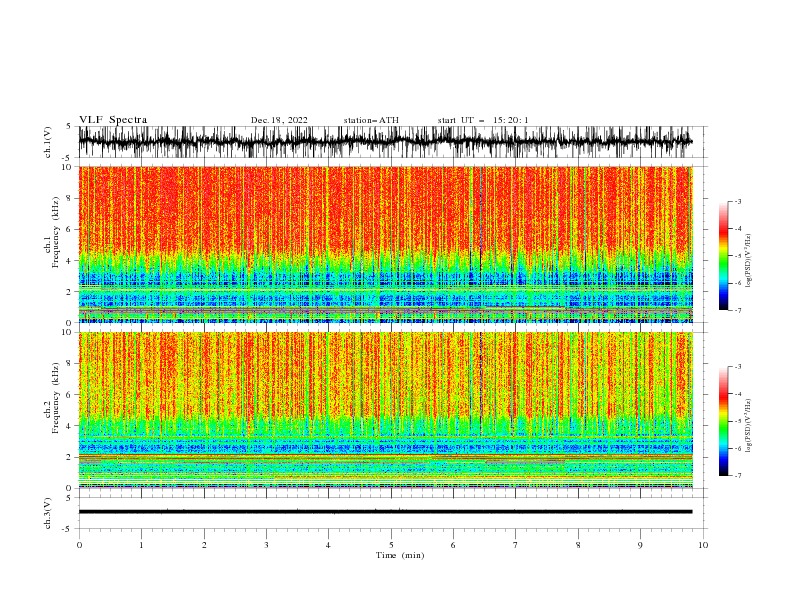Image resolution: width=792 pixels, height=612 pixels.
Task: Click the ch.3 flat waveform trace
Action: tap(385, 512)
